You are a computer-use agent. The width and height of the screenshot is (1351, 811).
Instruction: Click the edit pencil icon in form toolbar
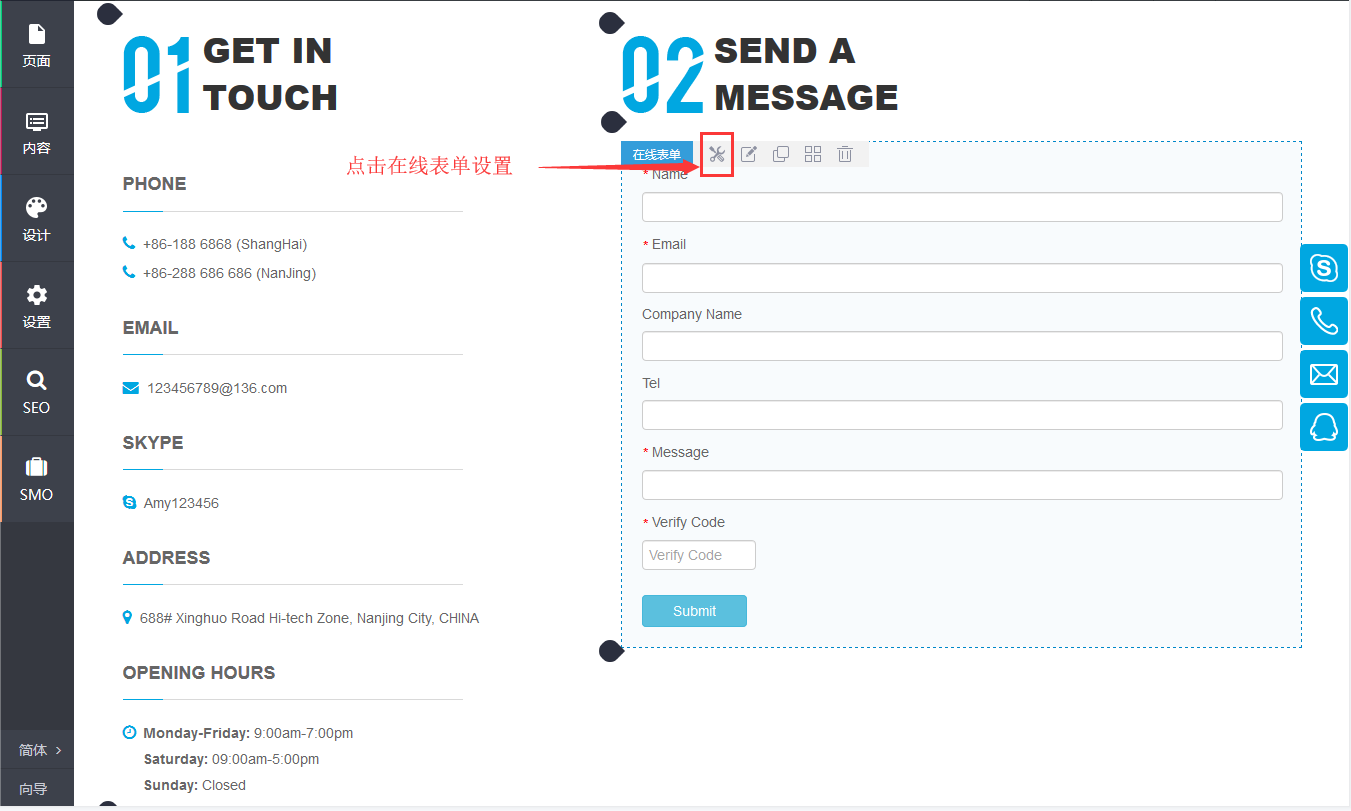point(749,154)
